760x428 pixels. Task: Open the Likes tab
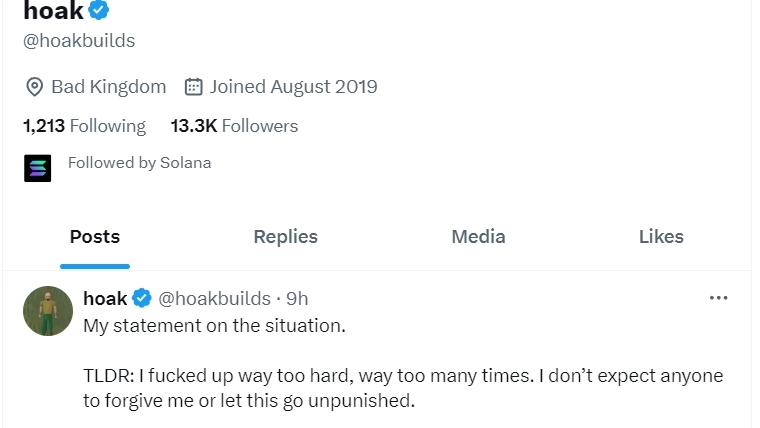[x=661, y=237]
